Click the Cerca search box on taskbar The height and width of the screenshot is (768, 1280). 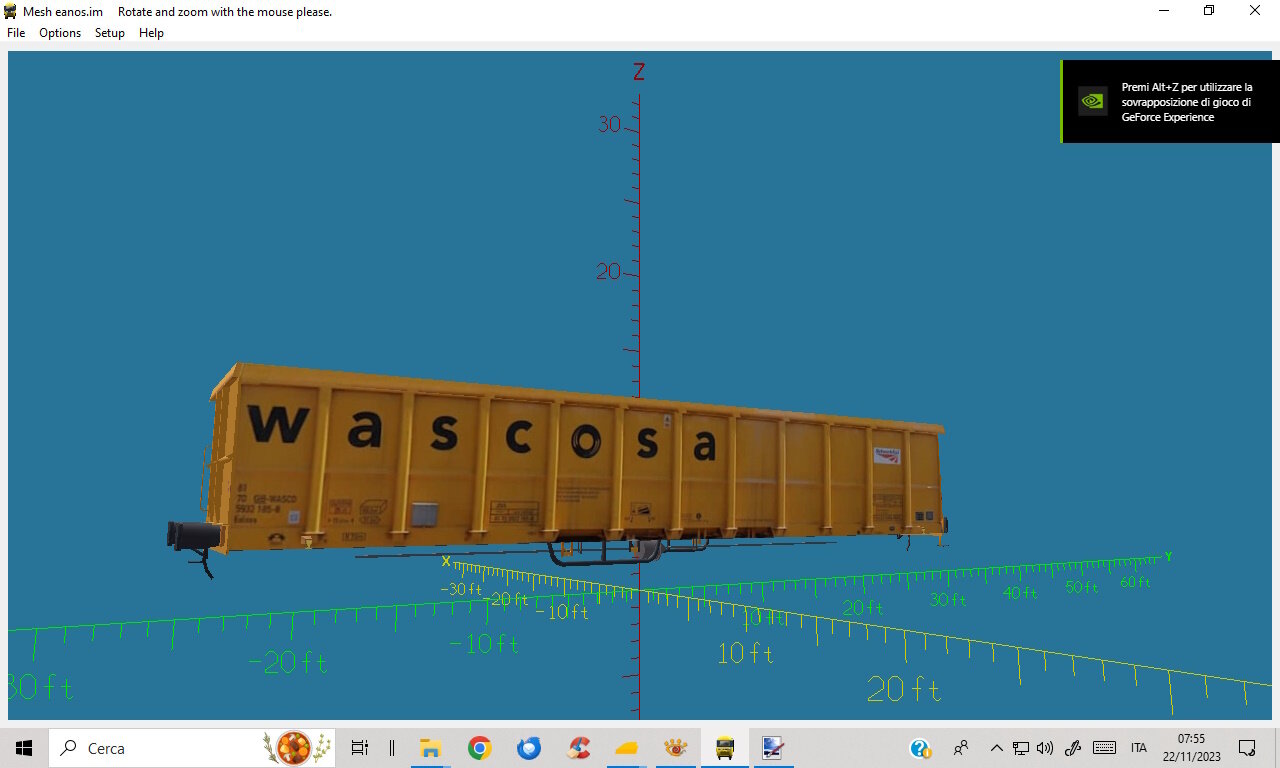click(192, 748)
